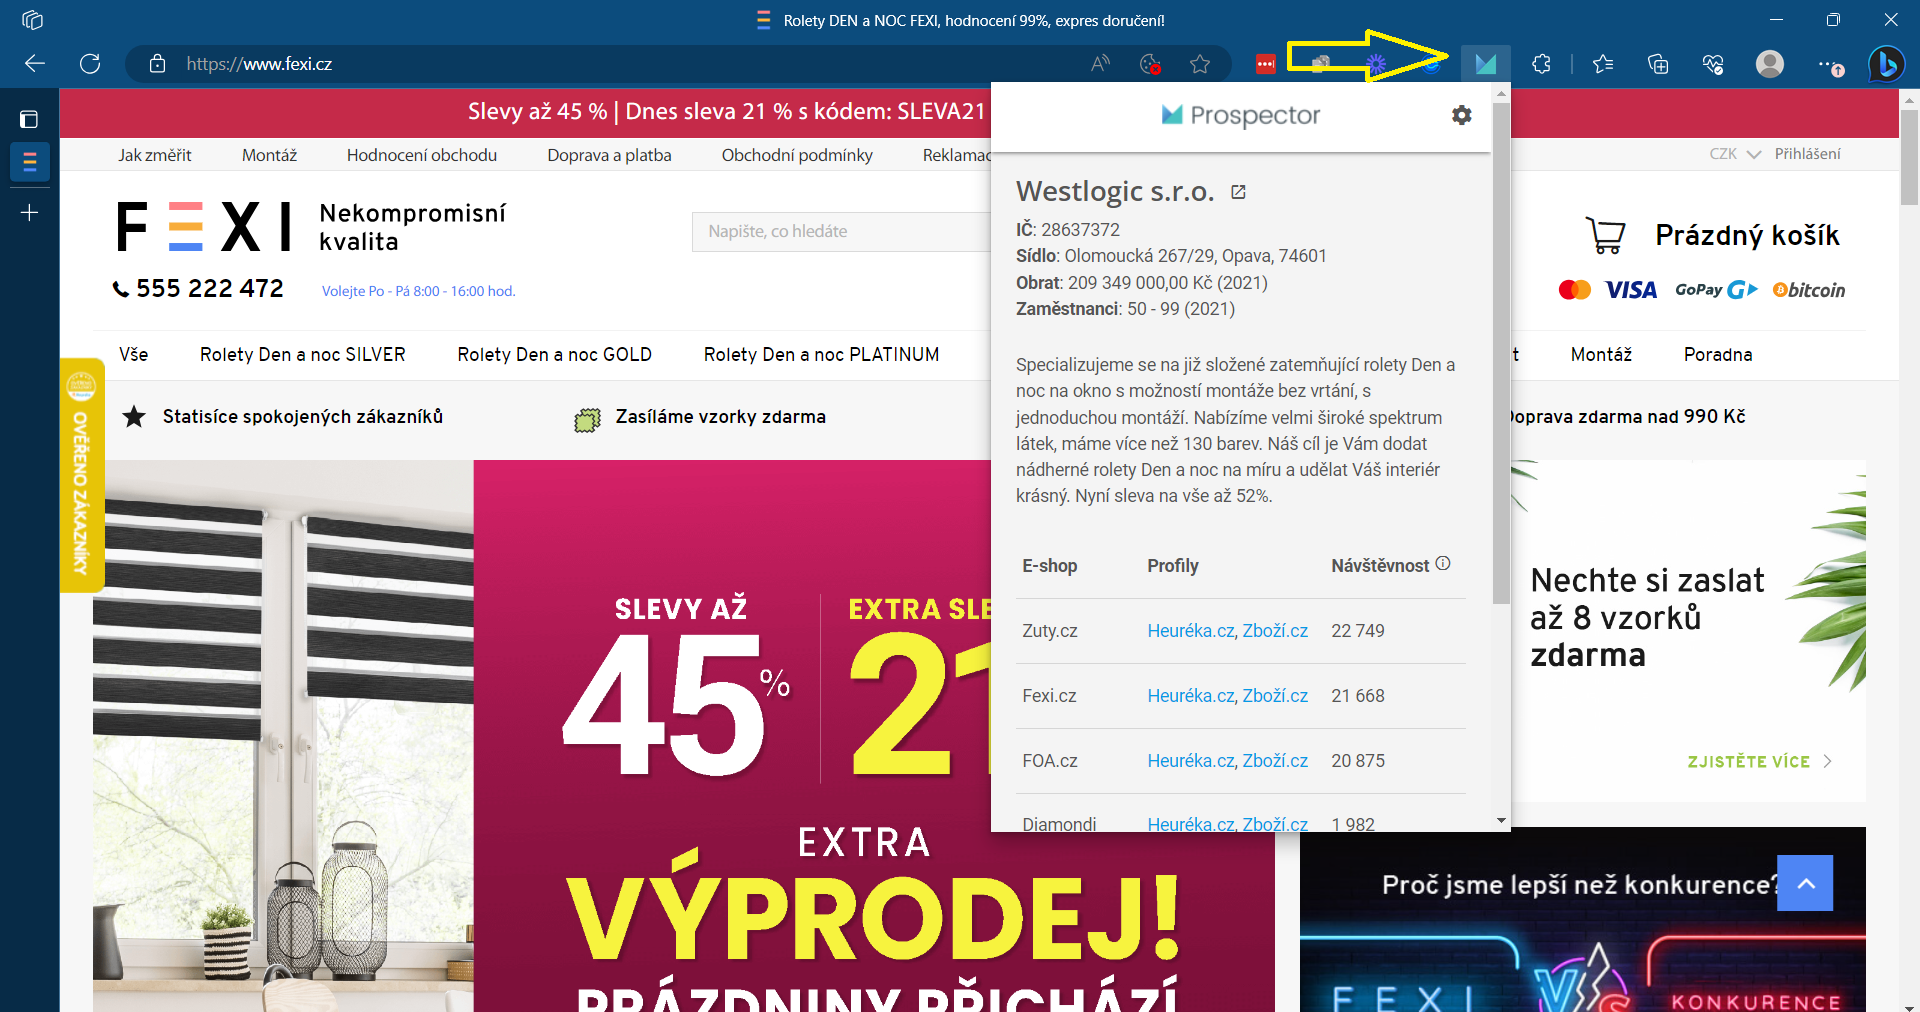Select the Fexi vertical tab

(29, 161)
